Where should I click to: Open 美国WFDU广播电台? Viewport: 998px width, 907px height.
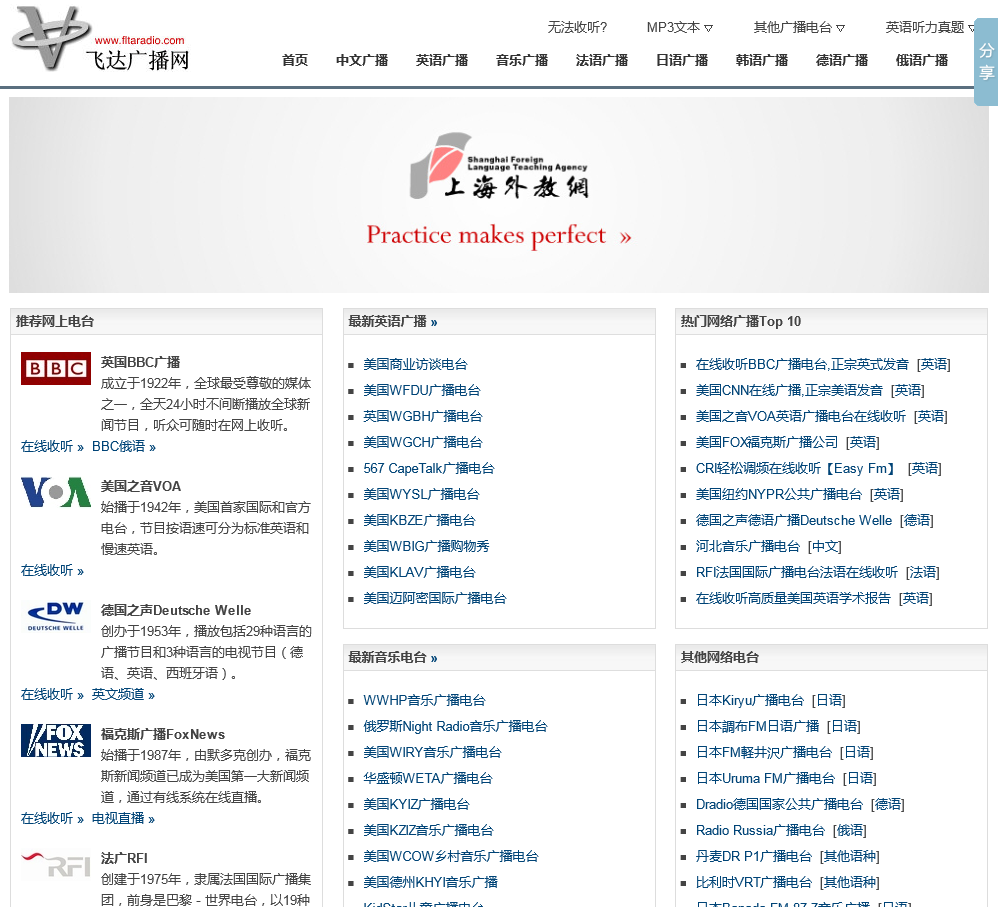422,391
